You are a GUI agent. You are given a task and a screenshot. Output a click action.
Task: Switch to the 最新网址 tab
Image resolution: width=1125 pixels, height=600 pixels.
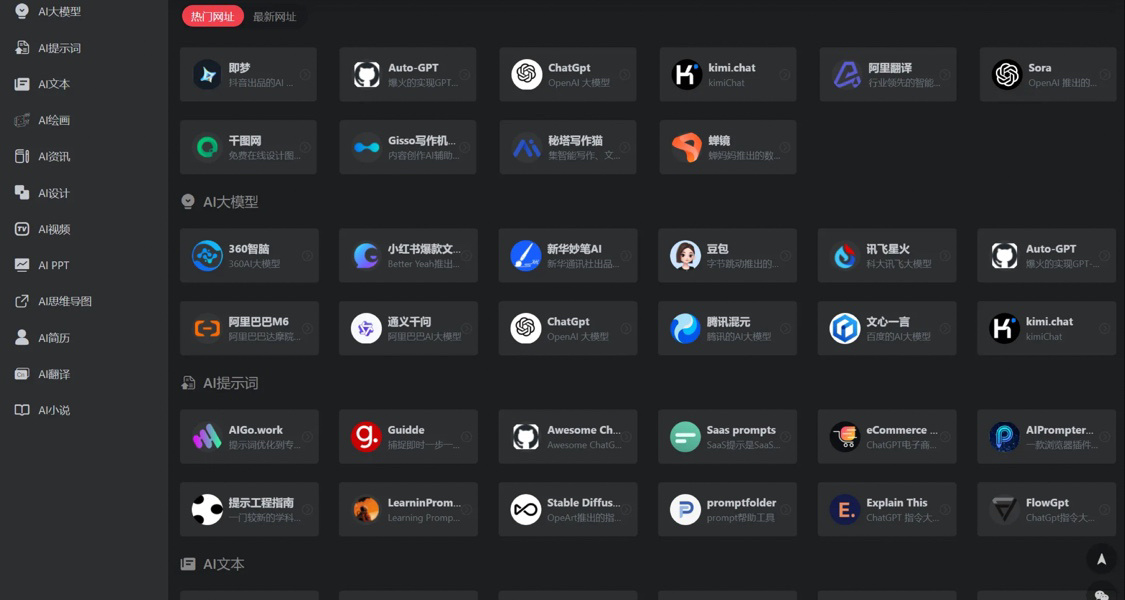click(x=275, y=17)
